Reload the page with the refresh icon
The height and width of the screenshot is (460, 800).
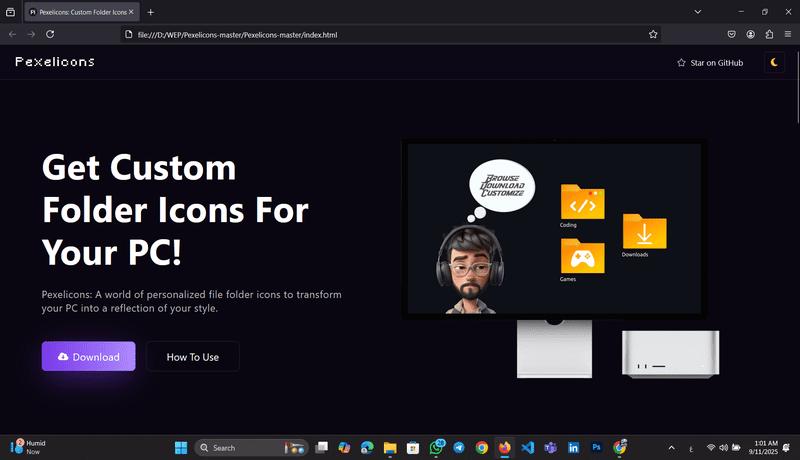click(x=50, y=34)
